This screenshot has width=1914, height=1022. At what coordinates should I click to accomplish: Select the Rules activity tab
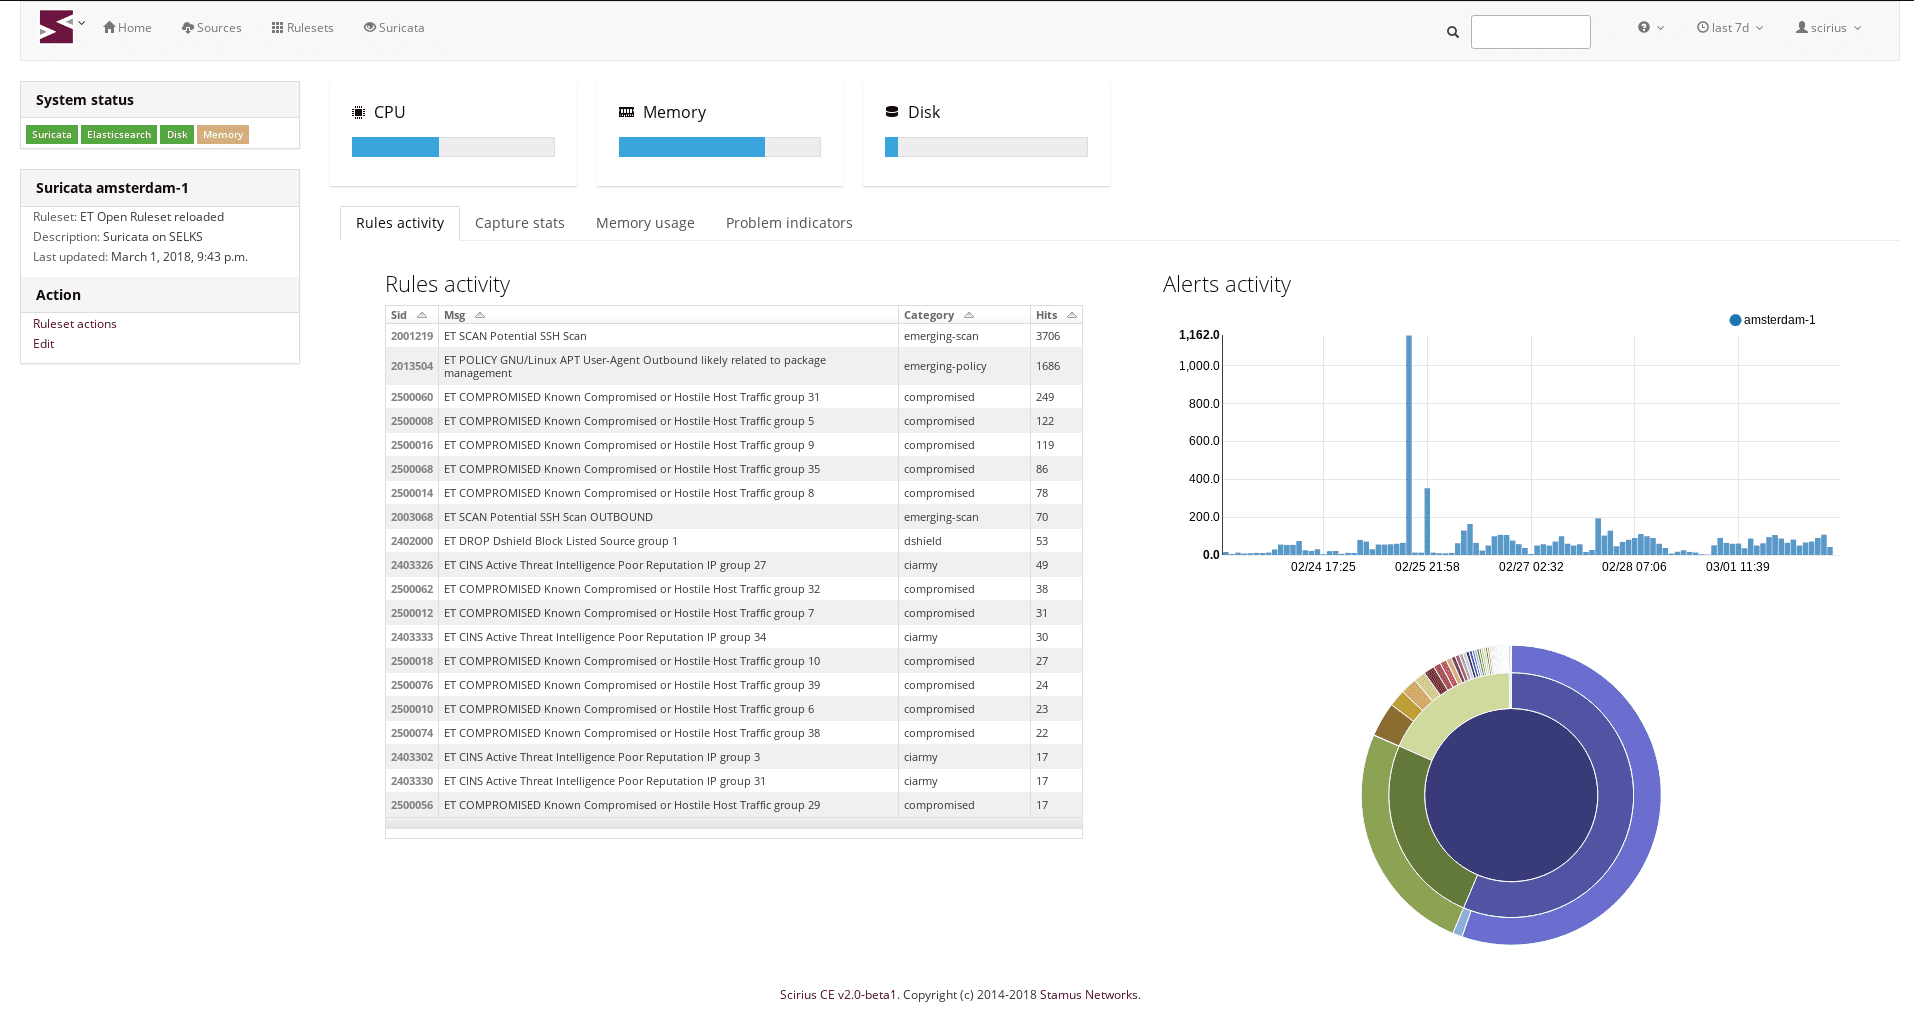tap(400, 223)
